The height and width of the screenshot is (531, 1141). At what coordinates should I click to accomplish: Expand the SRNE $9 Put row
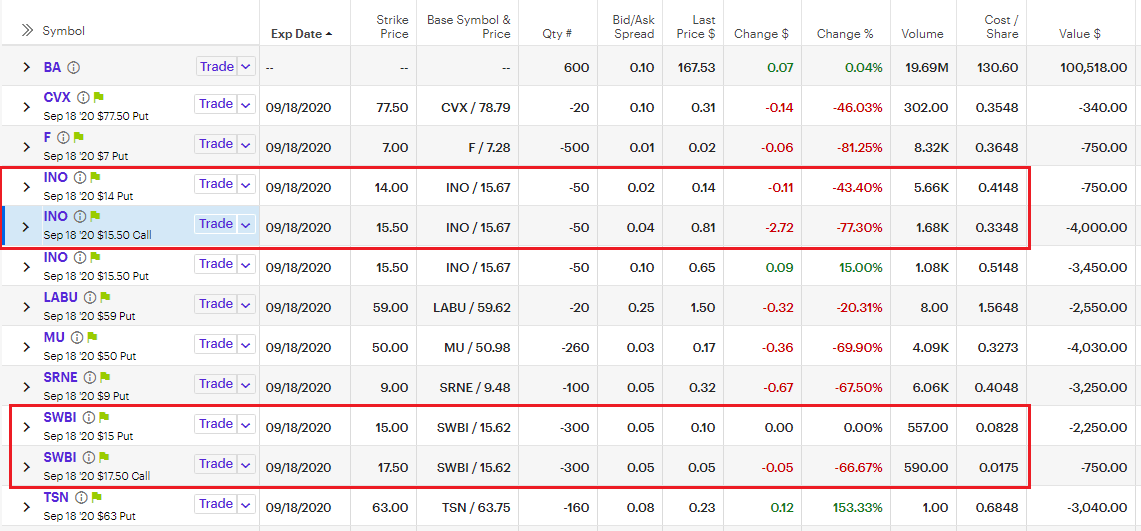point(27,387)
